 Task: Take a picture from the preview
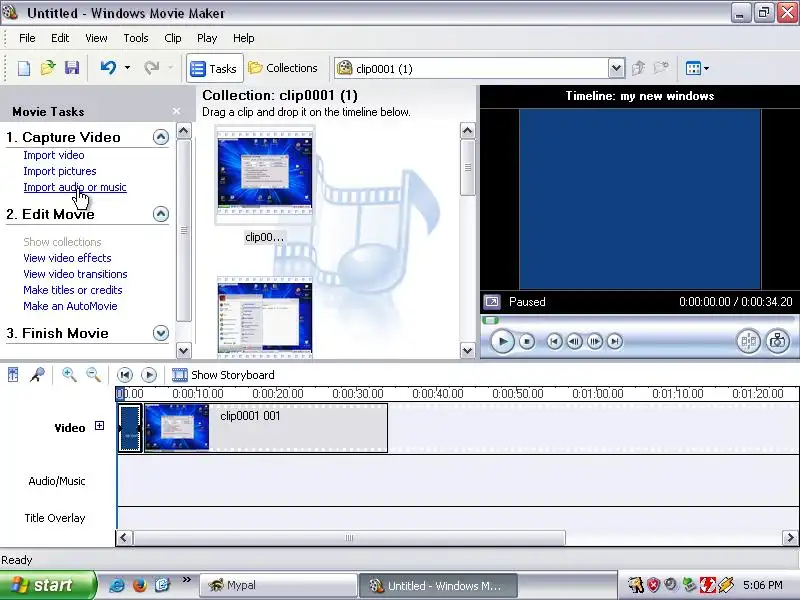(777, 341)
